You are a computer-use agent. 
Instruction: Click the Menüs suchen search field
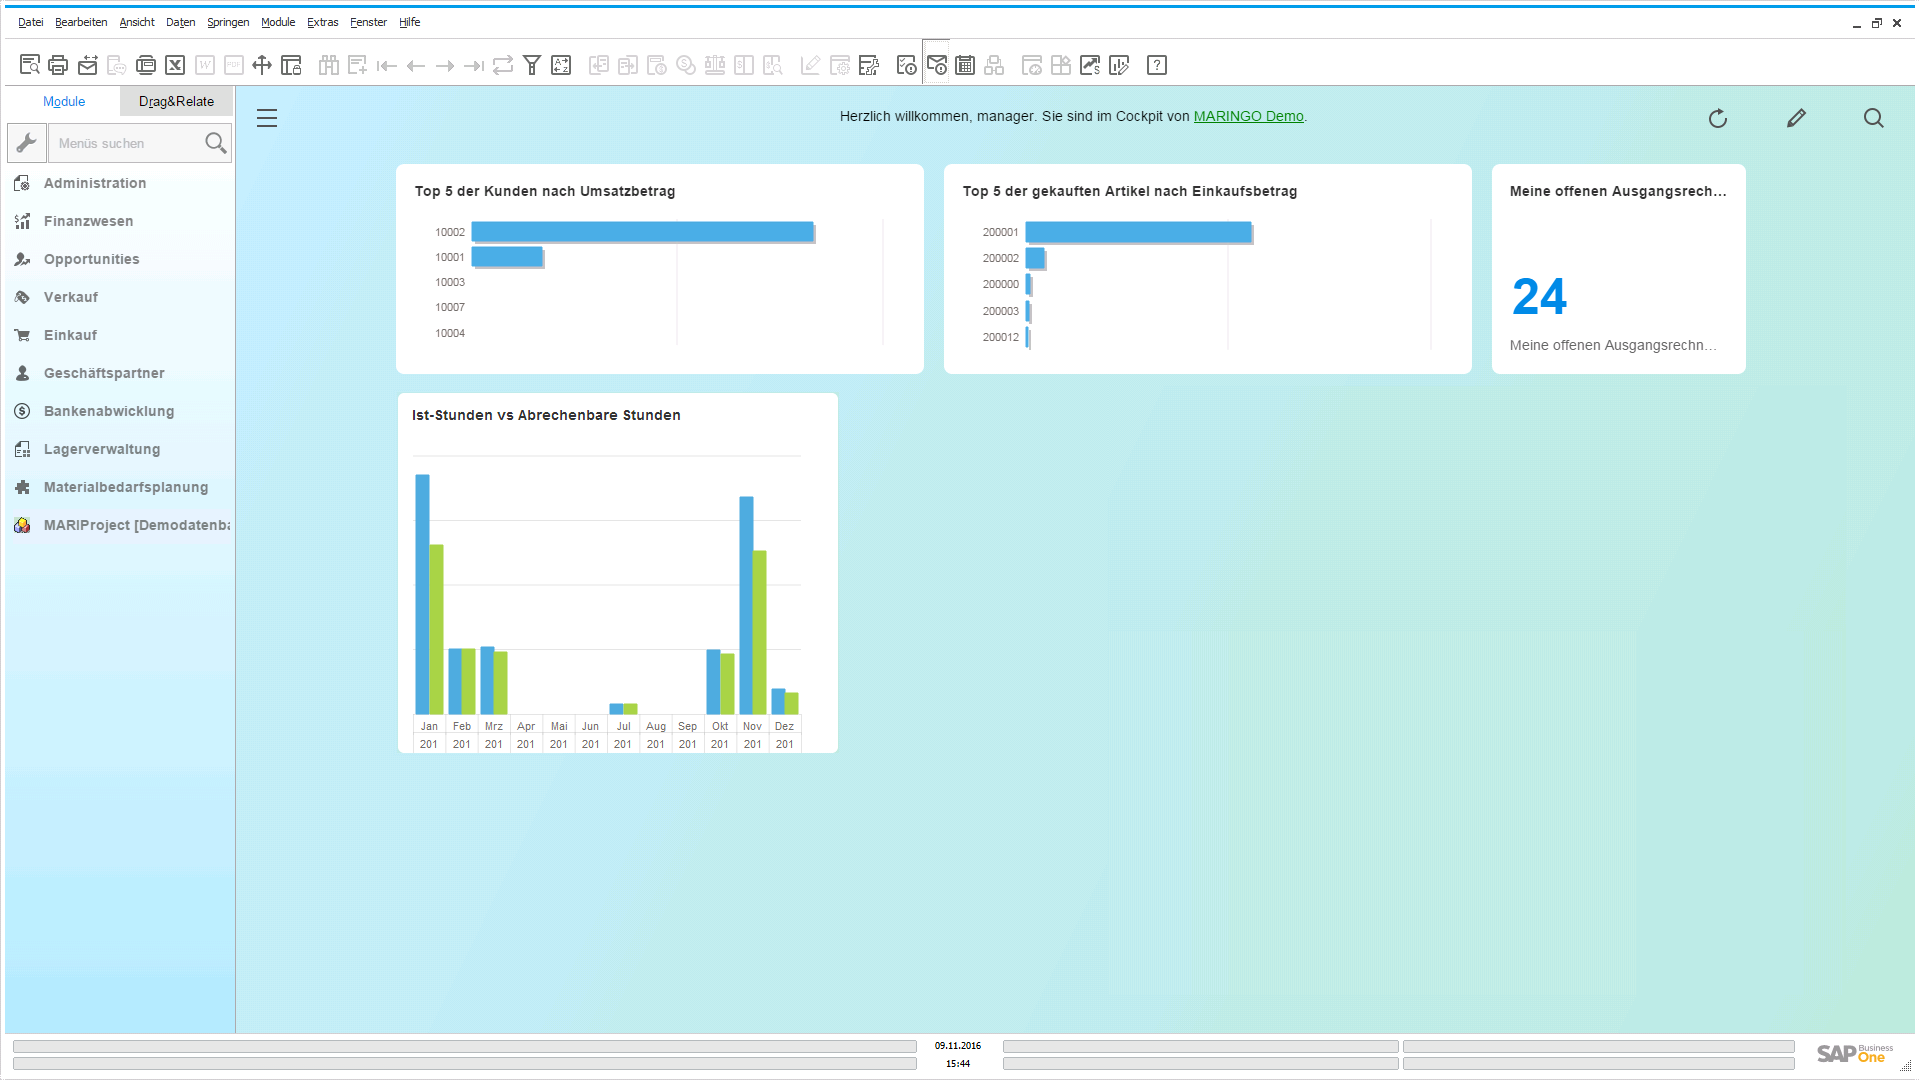125,143
